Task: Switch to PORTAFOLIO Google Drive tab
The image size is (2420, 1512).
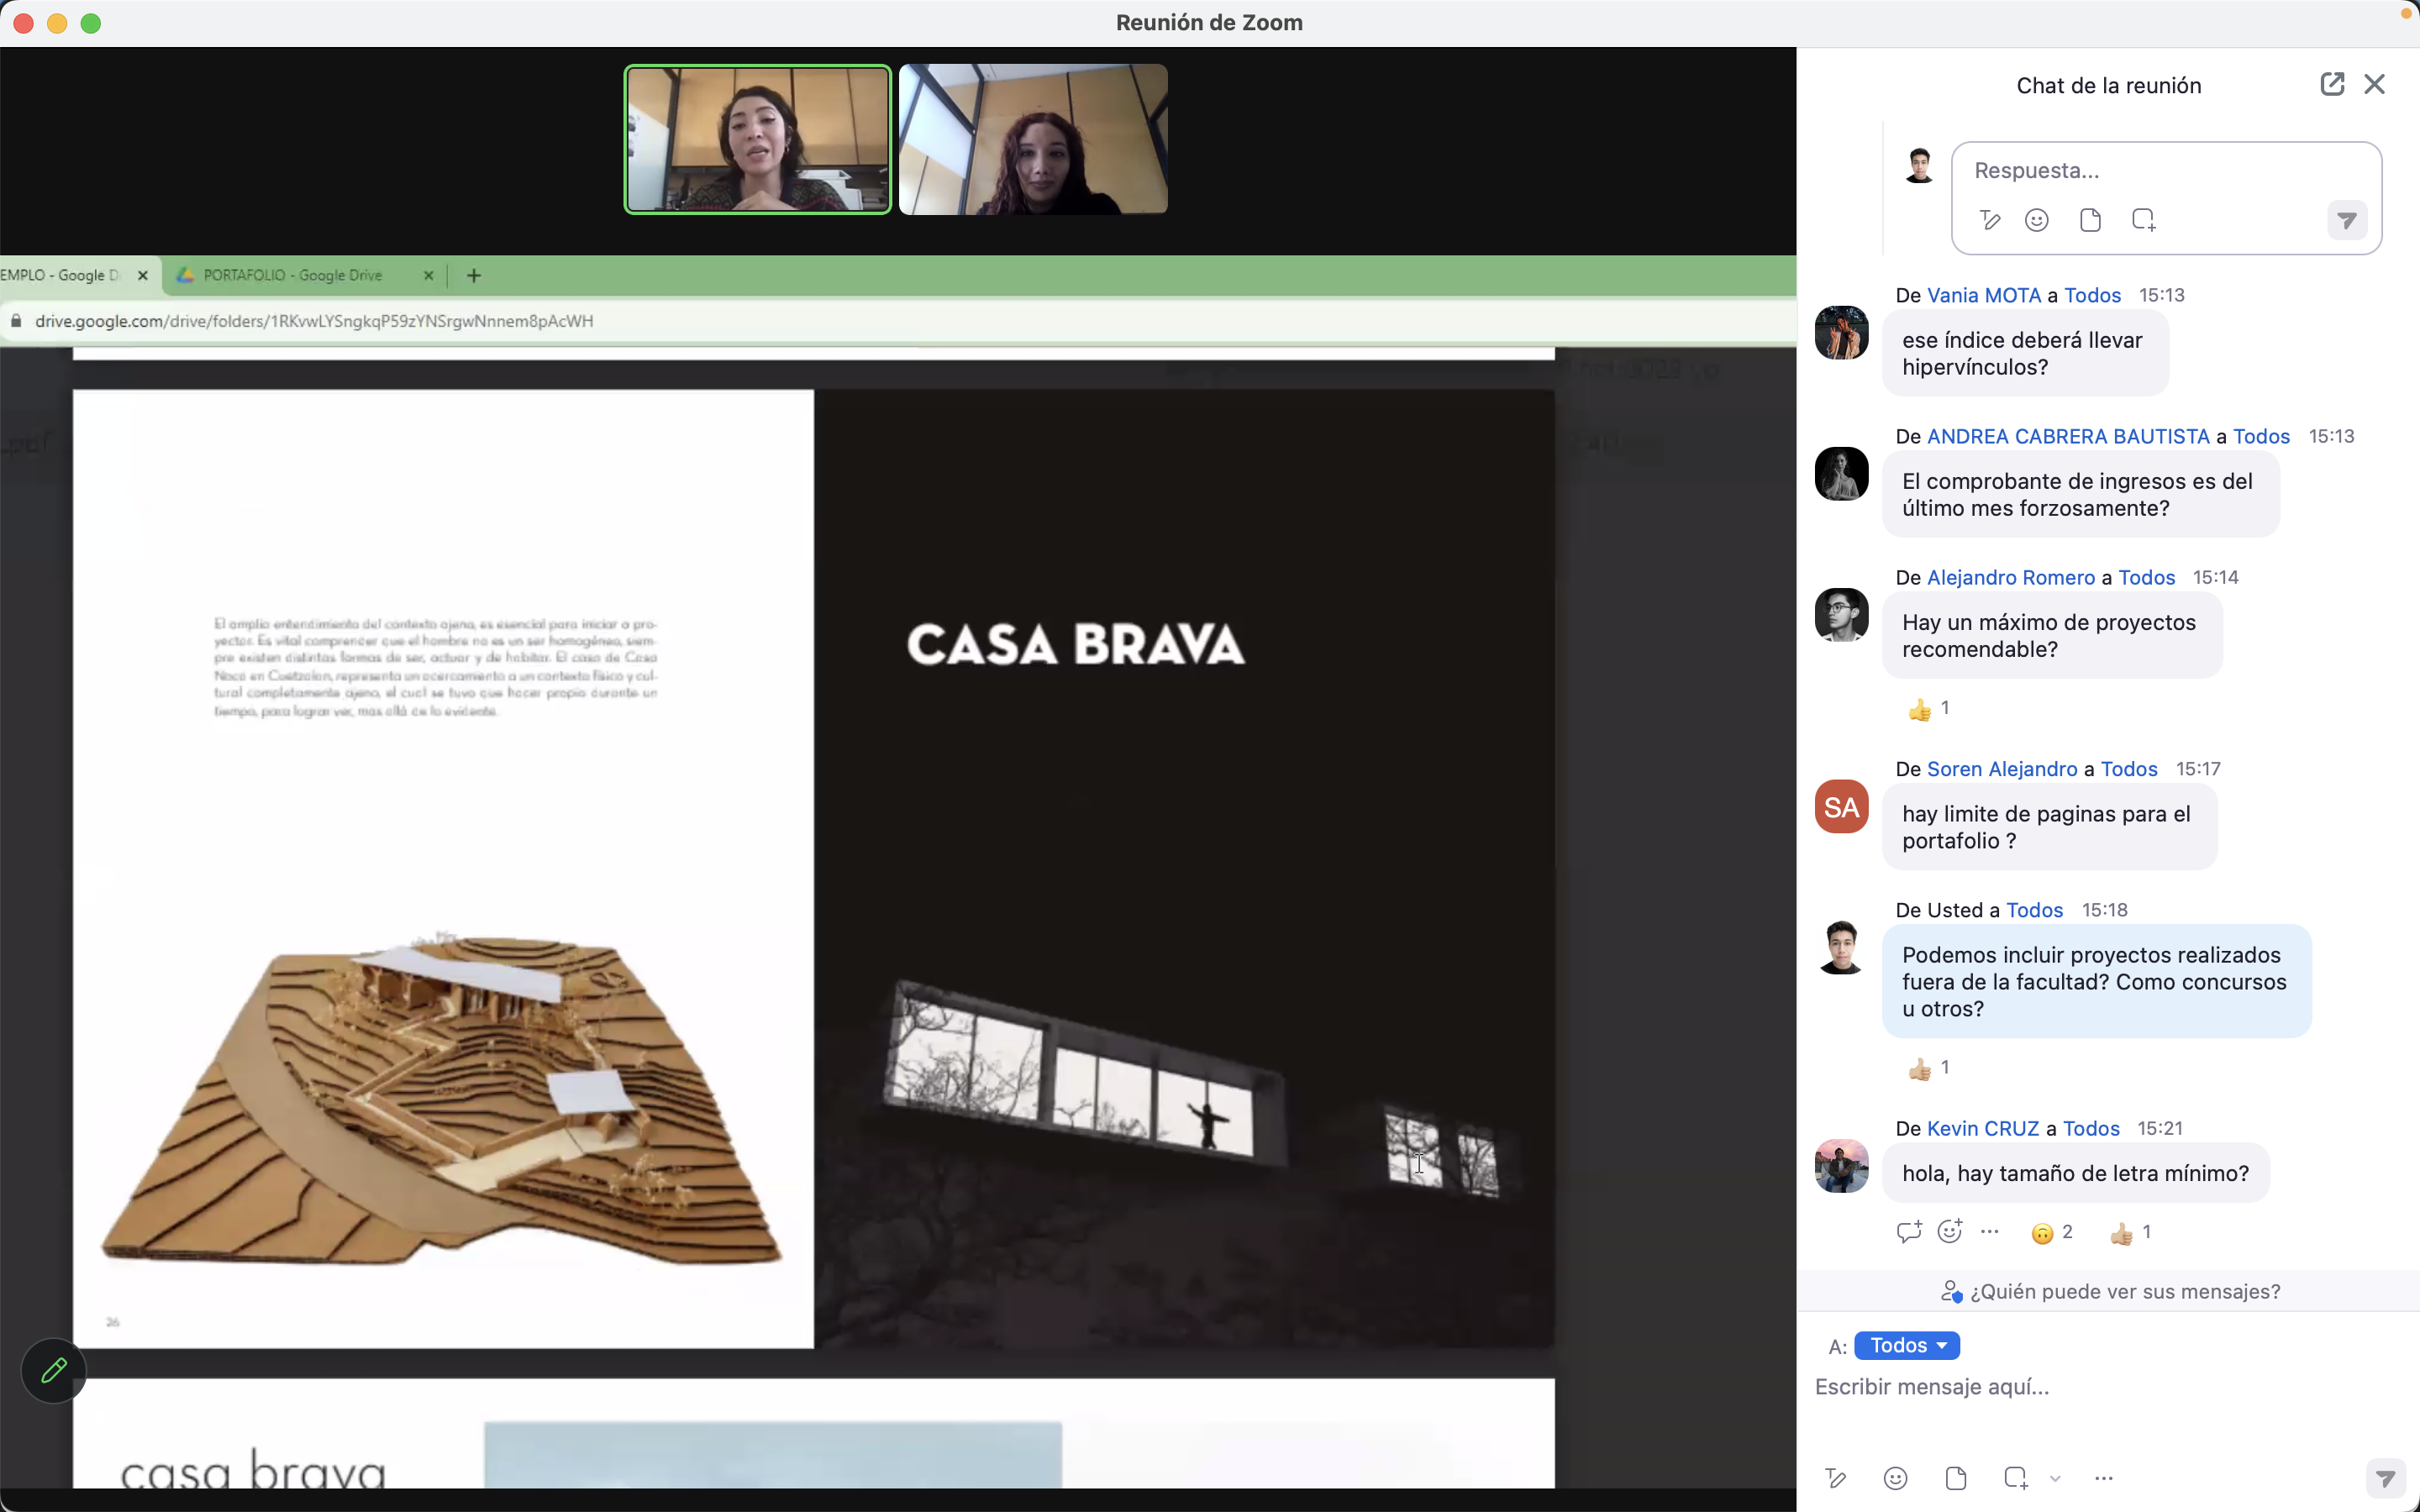Action: pos(293,275)
